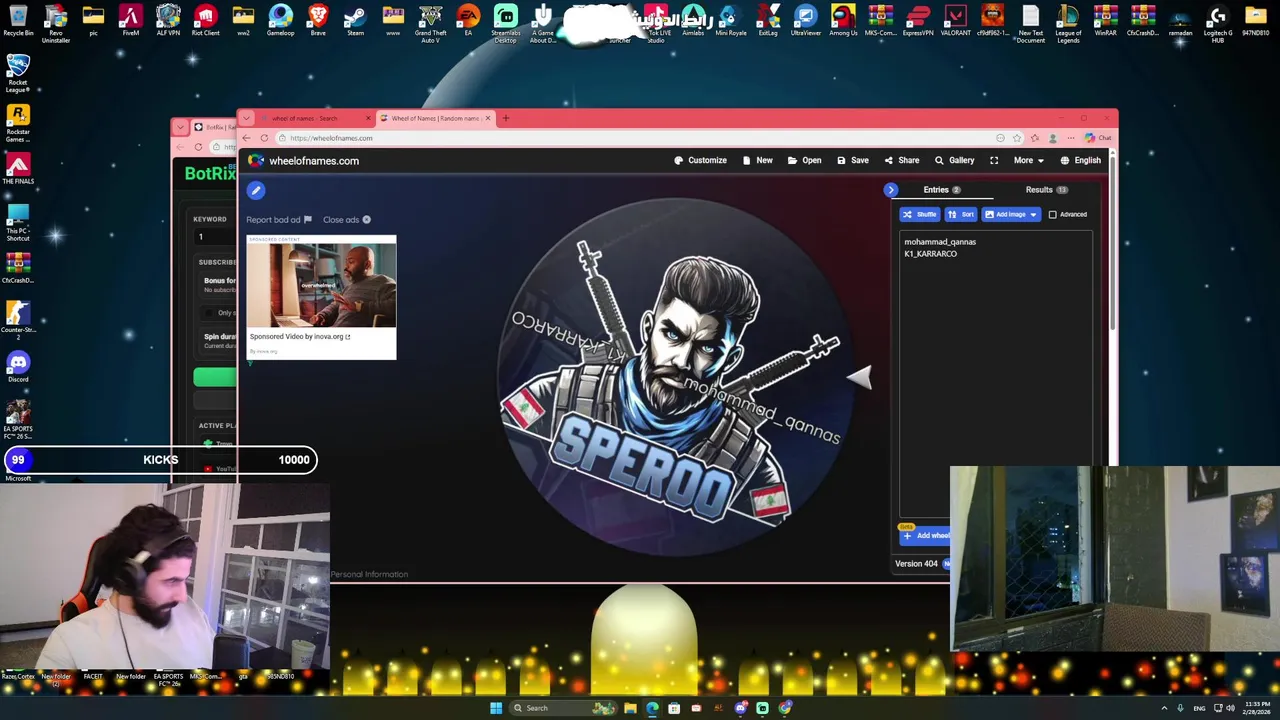Open Rockstar Games desktop shortcut
This screenshot has width=1280, height=720.
pos(18,124)
